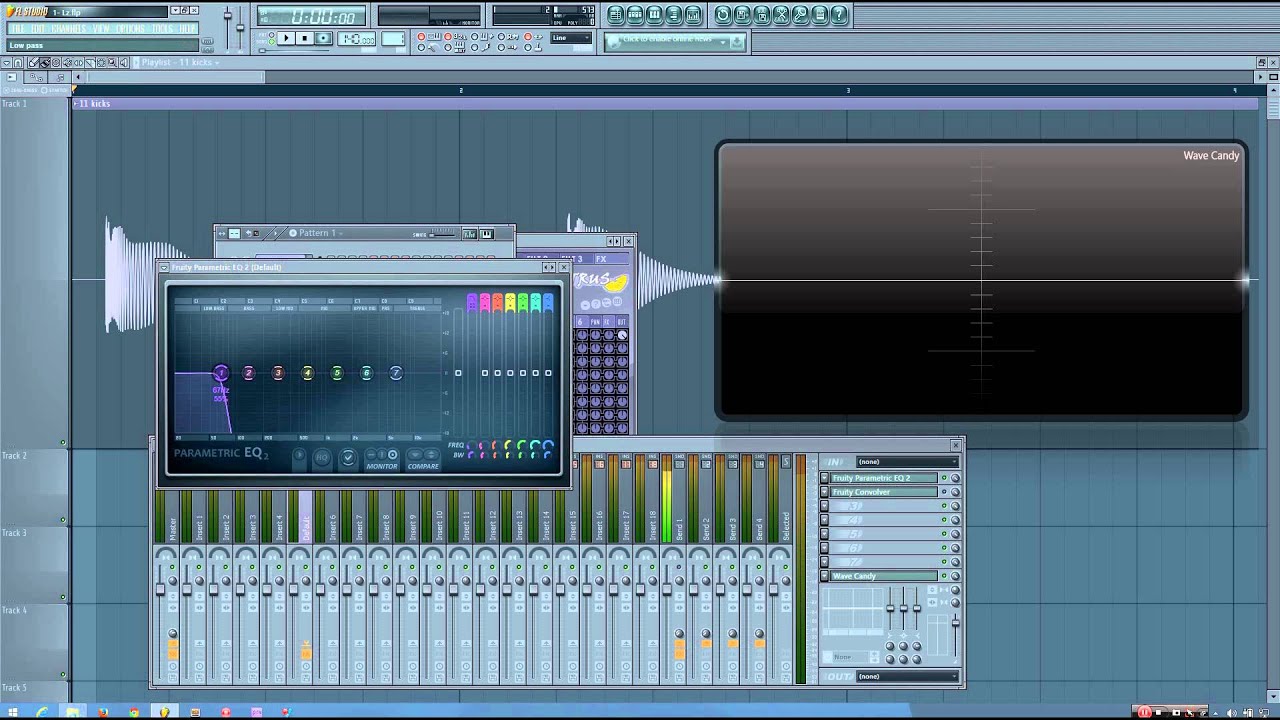
Task: Select the Fruity Convolver effect slot
Action: [x=884, y=492]
